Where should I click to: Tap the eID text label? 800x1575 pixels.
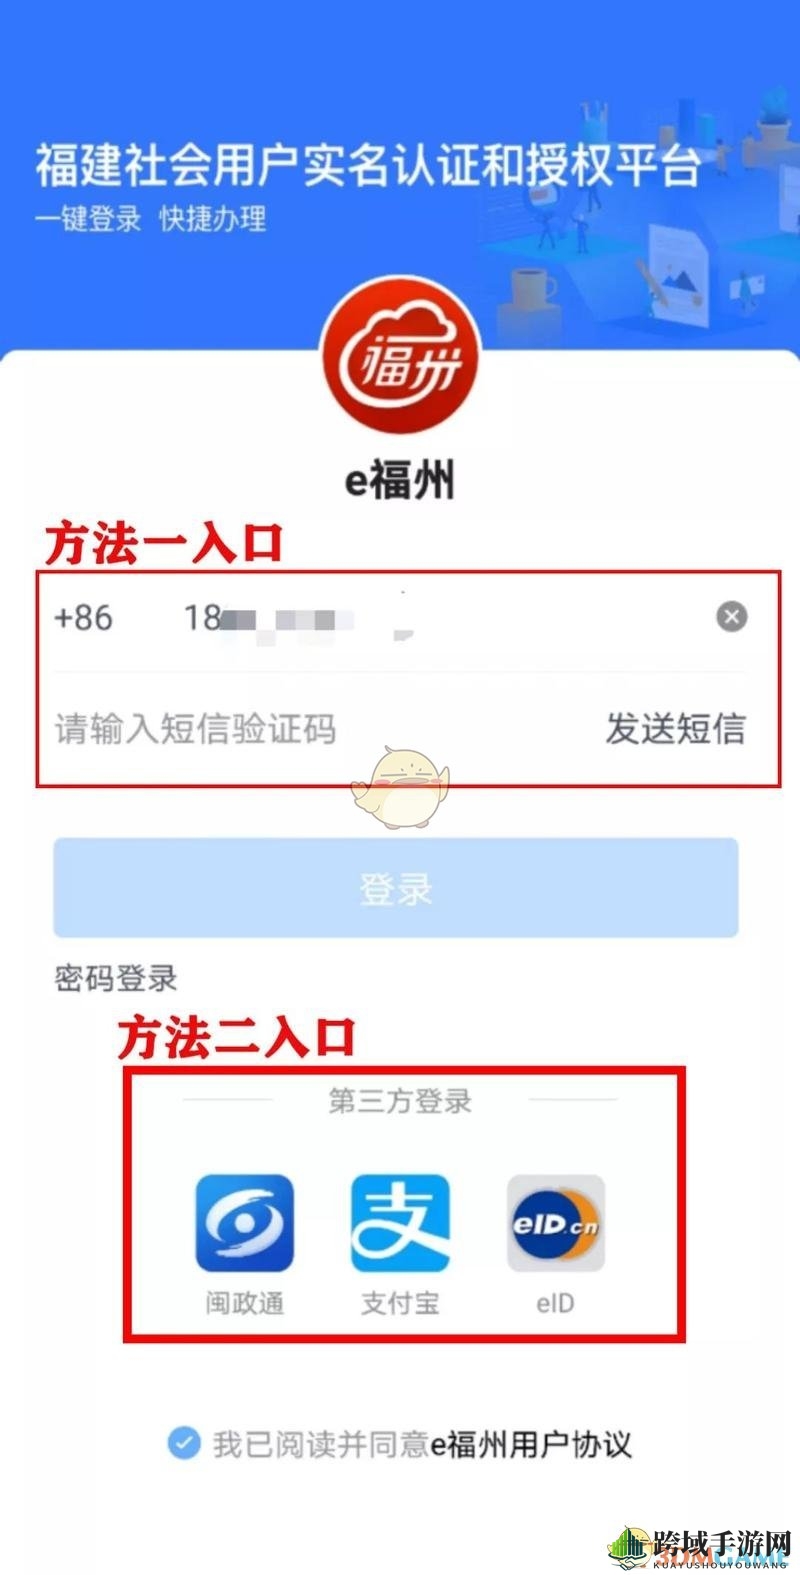coord(555,1303)
